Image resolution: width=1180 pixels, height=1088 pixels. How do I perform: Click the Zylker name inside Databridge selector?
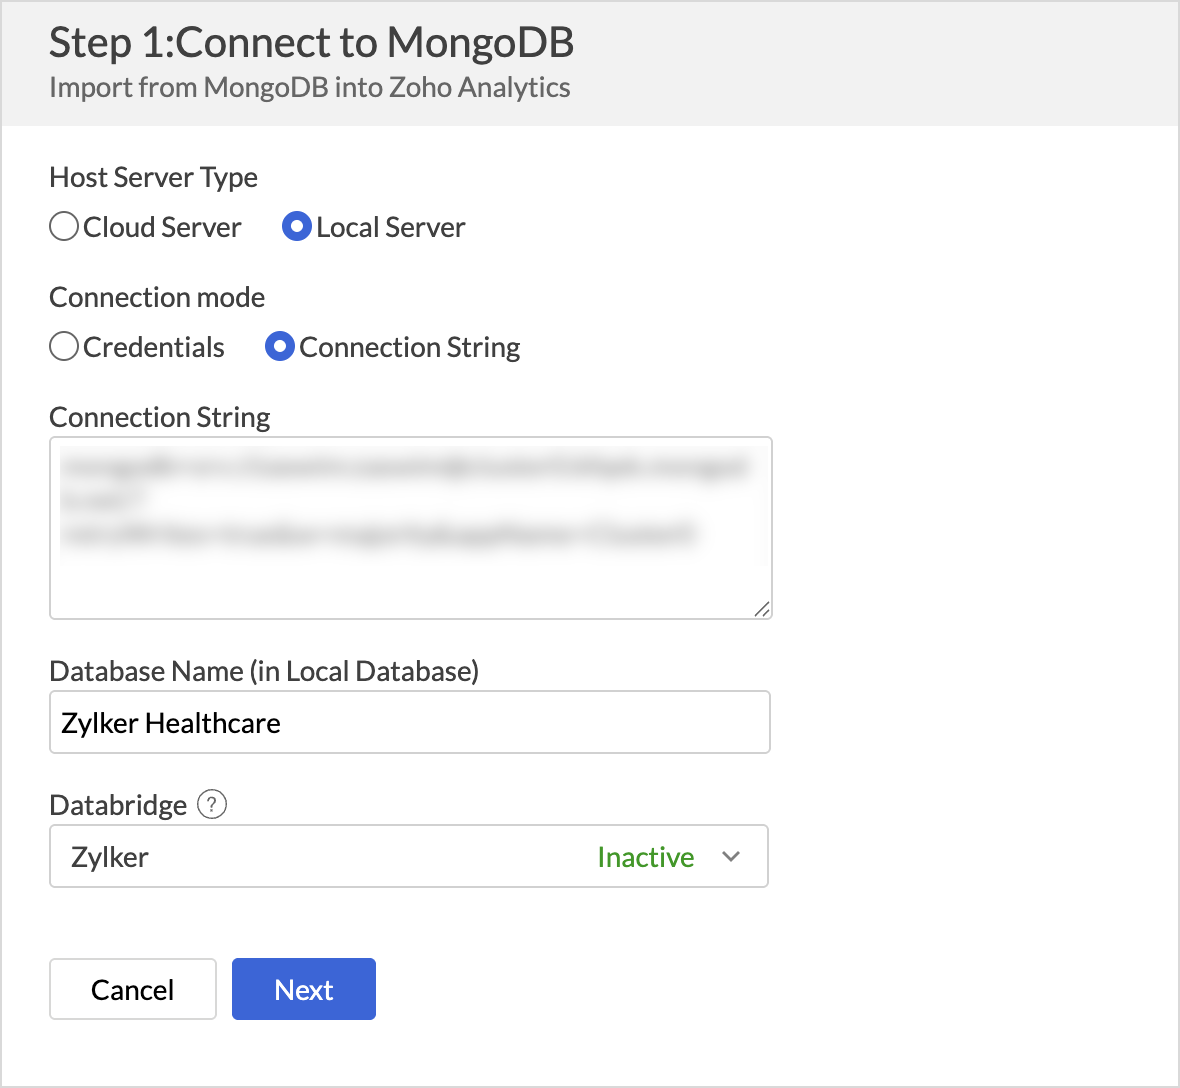[x=109, y=858]
